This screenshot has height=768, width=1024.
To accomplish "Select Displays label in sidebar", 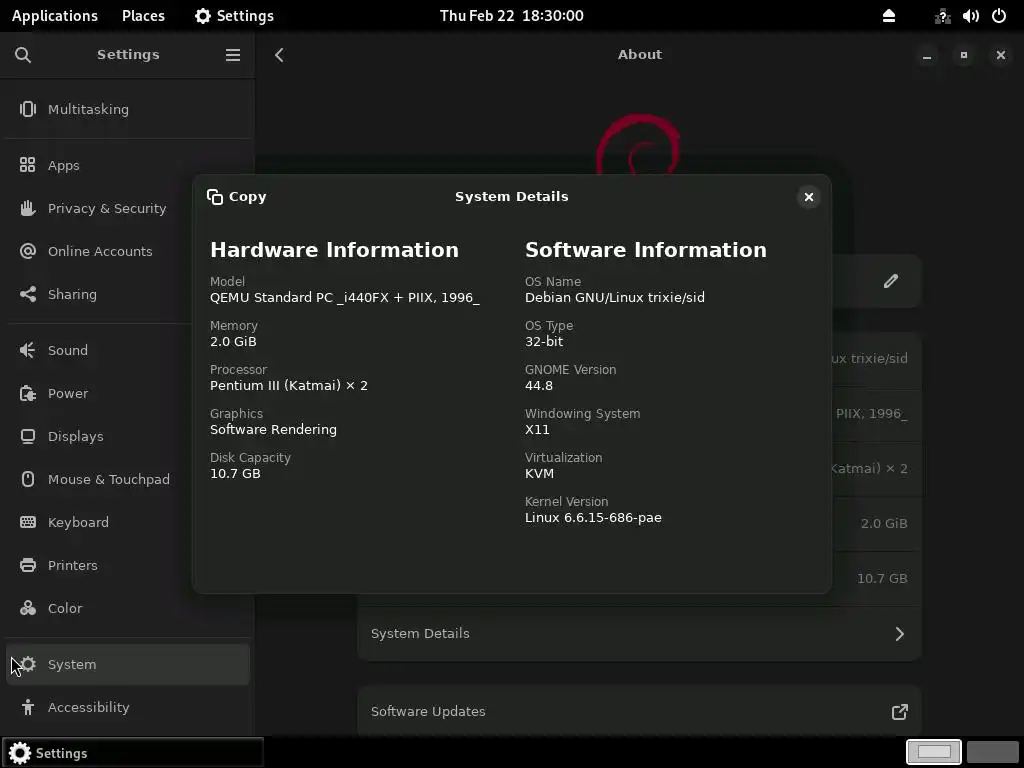I will coord(76,437).
